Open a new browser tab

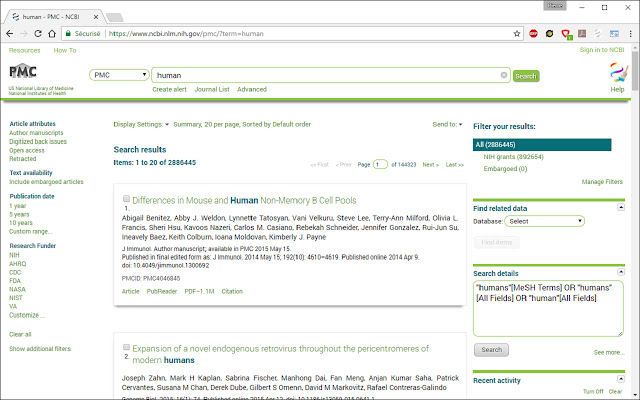pos(115,17)
